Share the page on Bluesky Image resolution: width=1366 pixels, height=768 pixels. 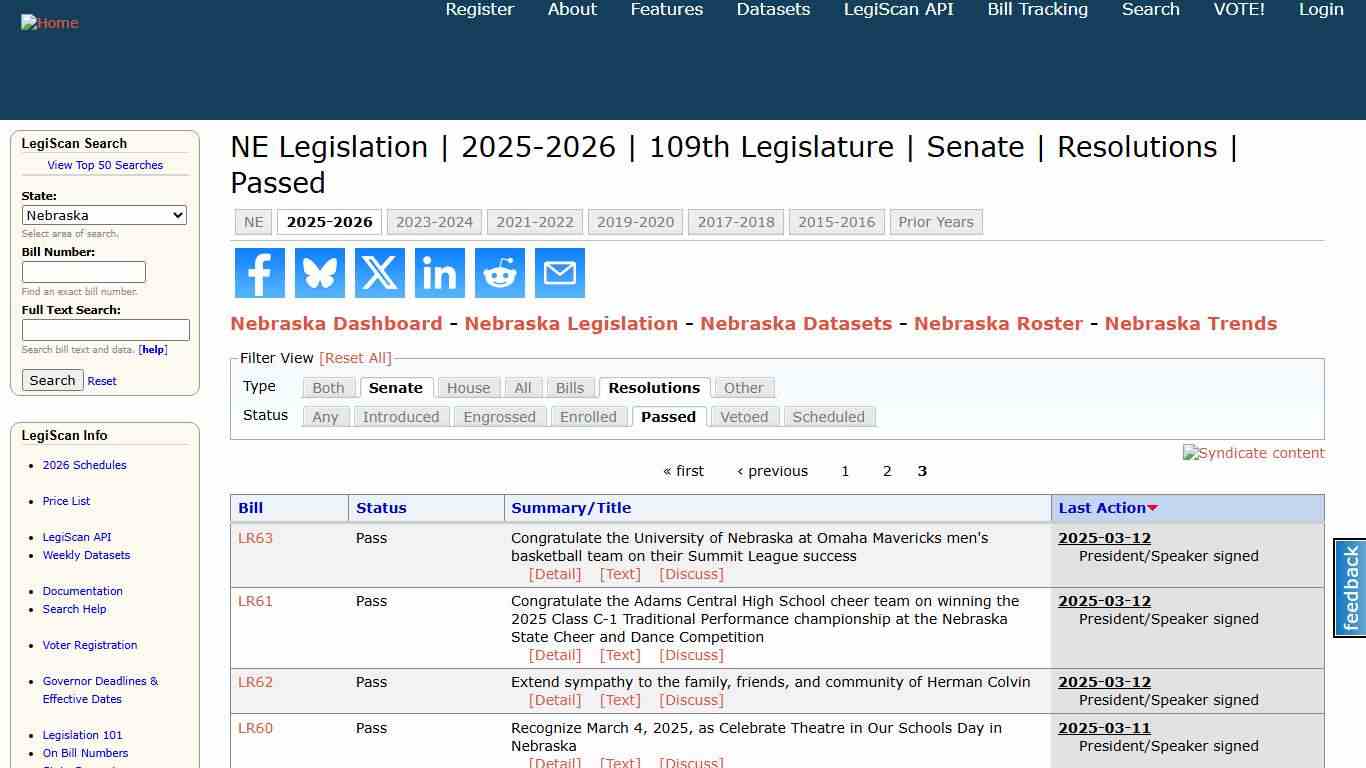click(x=319, y=272)
